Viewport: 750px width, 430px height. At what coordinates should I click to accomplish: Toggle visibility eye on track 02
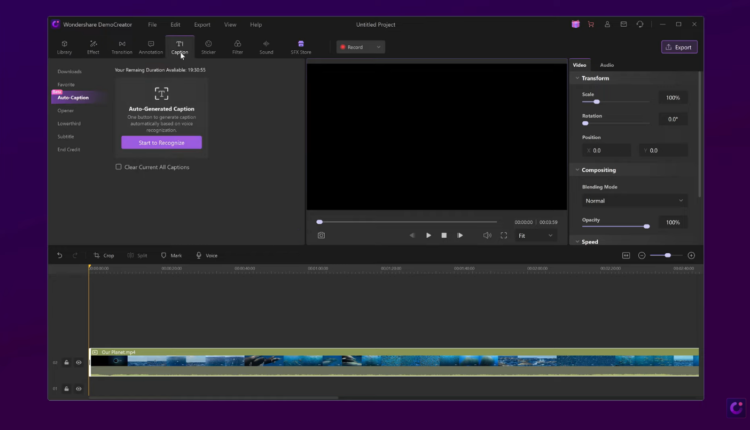click(79, 363)
